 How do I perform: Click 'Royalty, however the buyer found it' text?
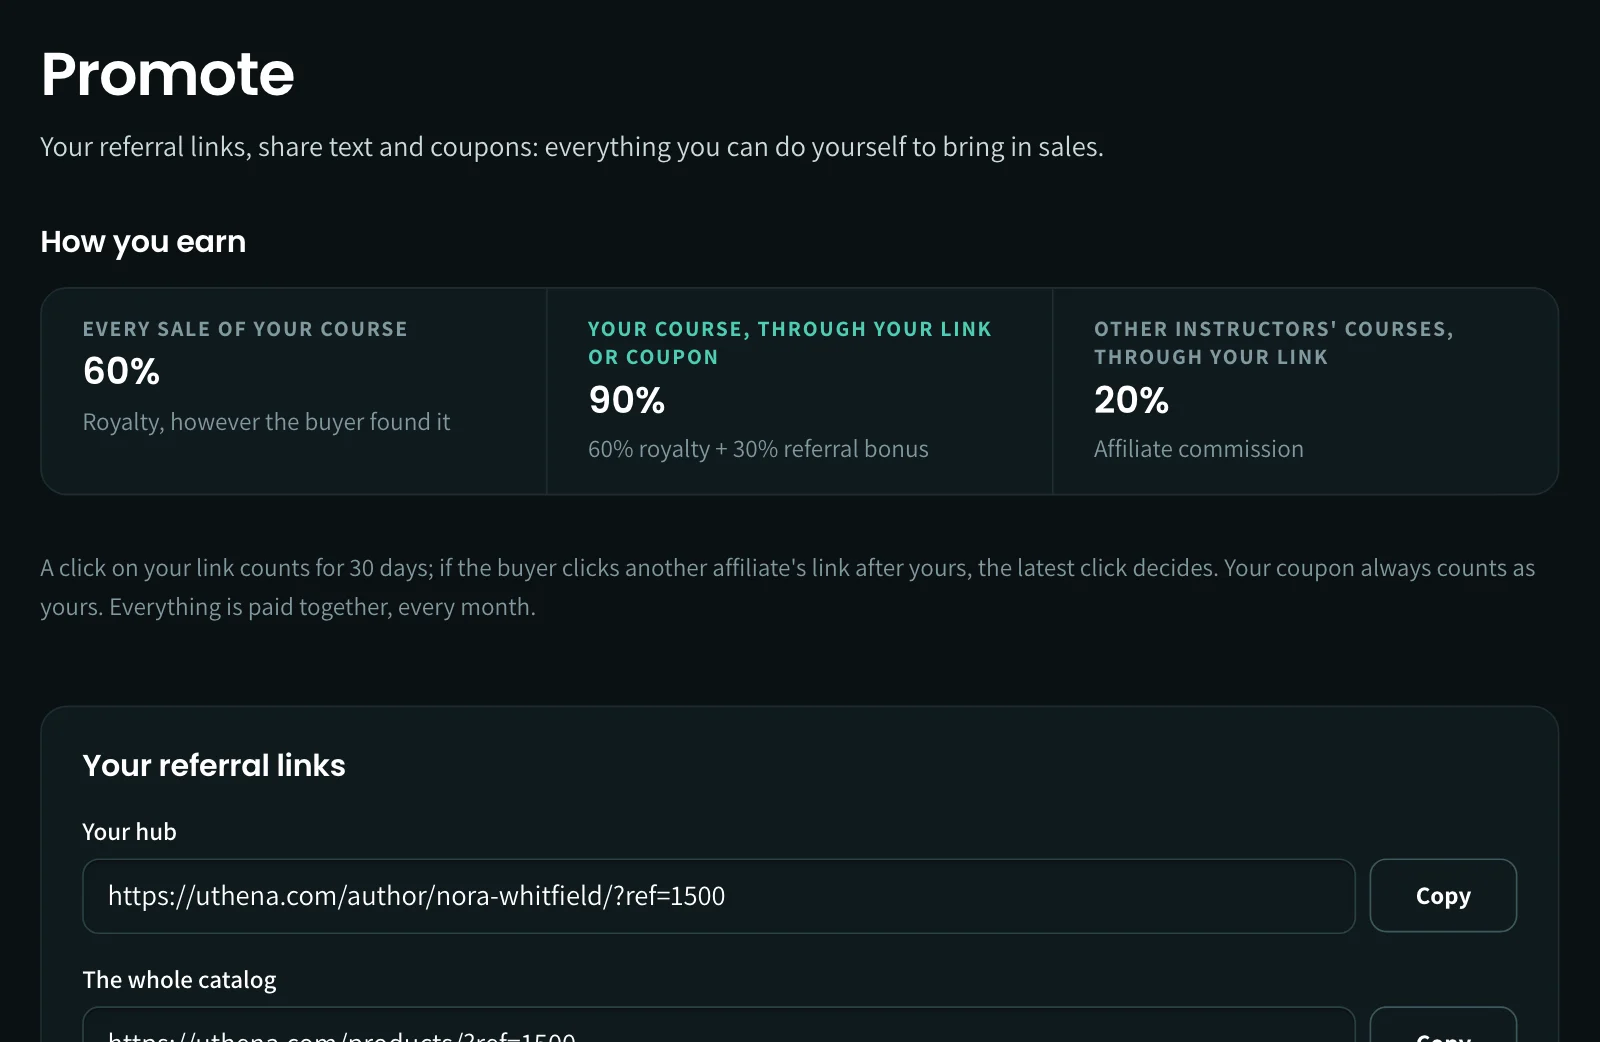266,422
